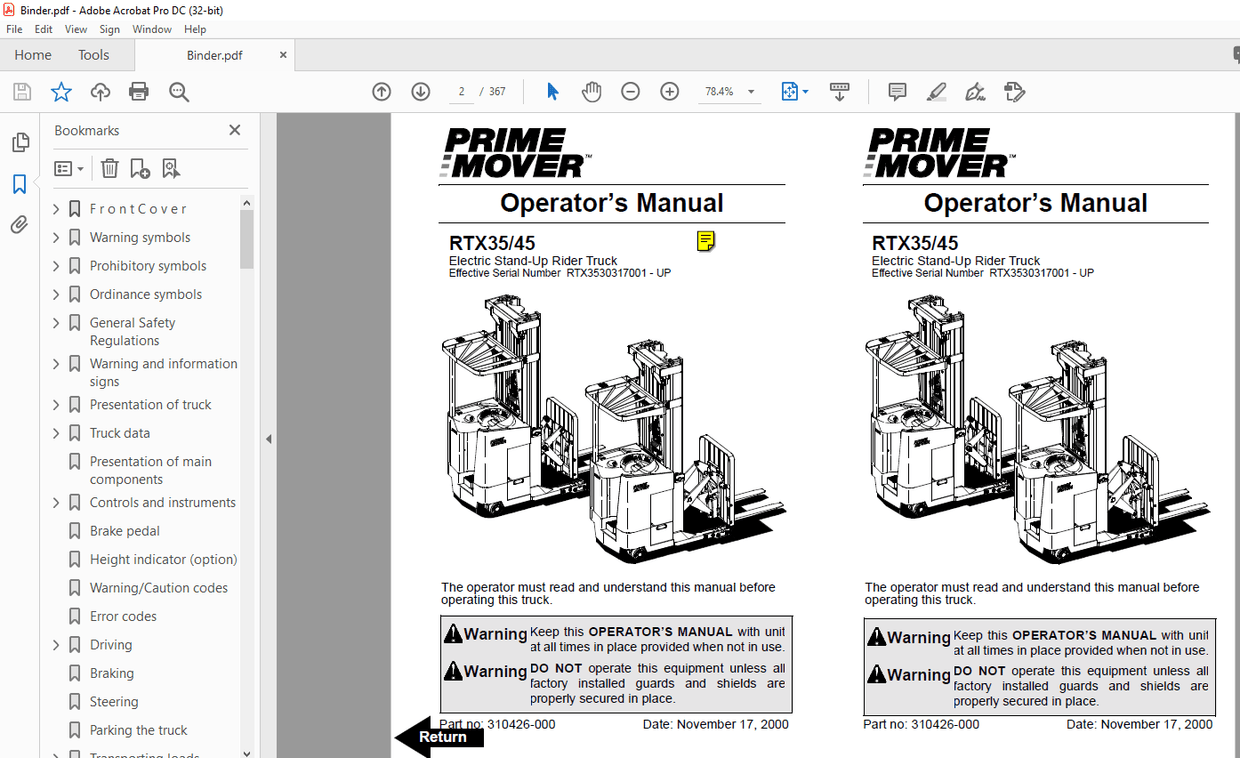Close the Bookmarks panel
This screenshot has height=758, width=1240.
234,130
